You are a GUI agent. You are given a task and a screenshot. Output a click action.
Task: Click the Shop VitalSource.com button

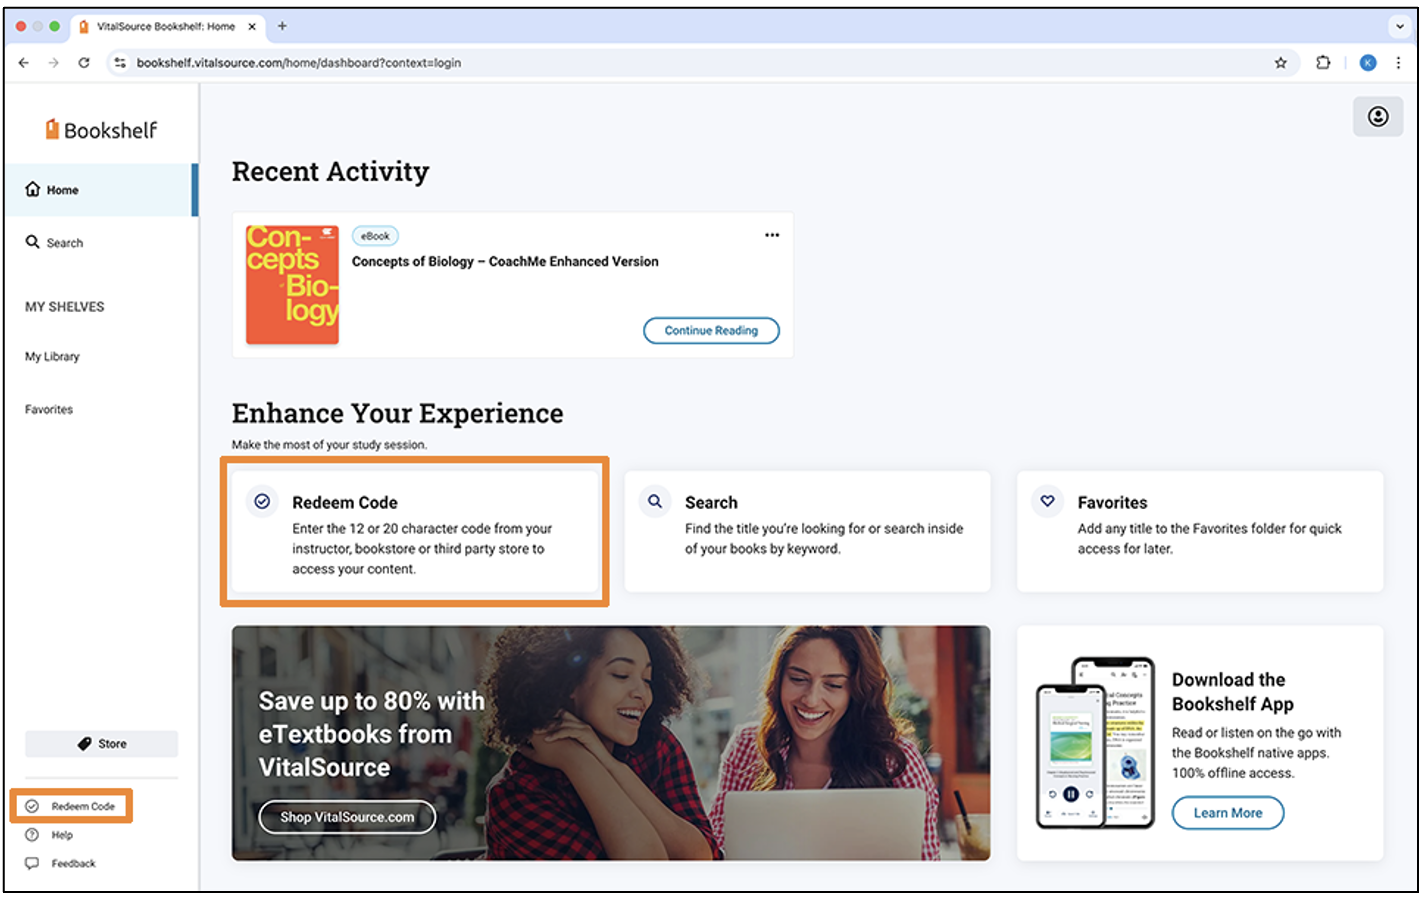coord(347,817)
